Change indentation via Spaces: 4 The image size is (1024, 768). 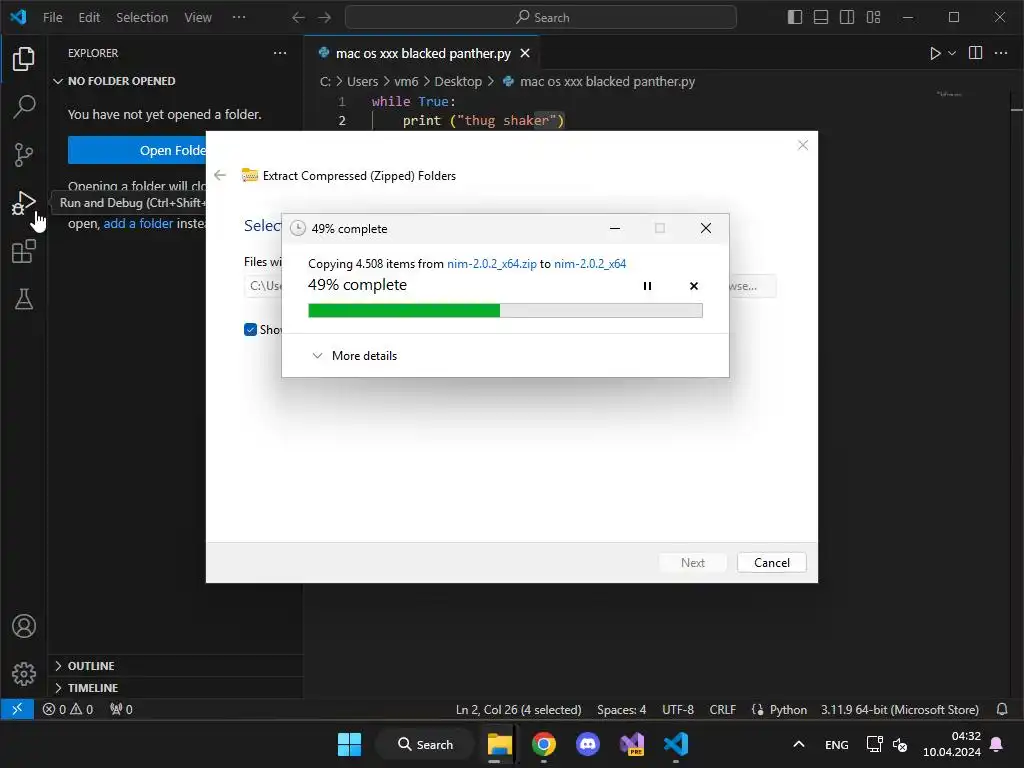click(621, 709)
